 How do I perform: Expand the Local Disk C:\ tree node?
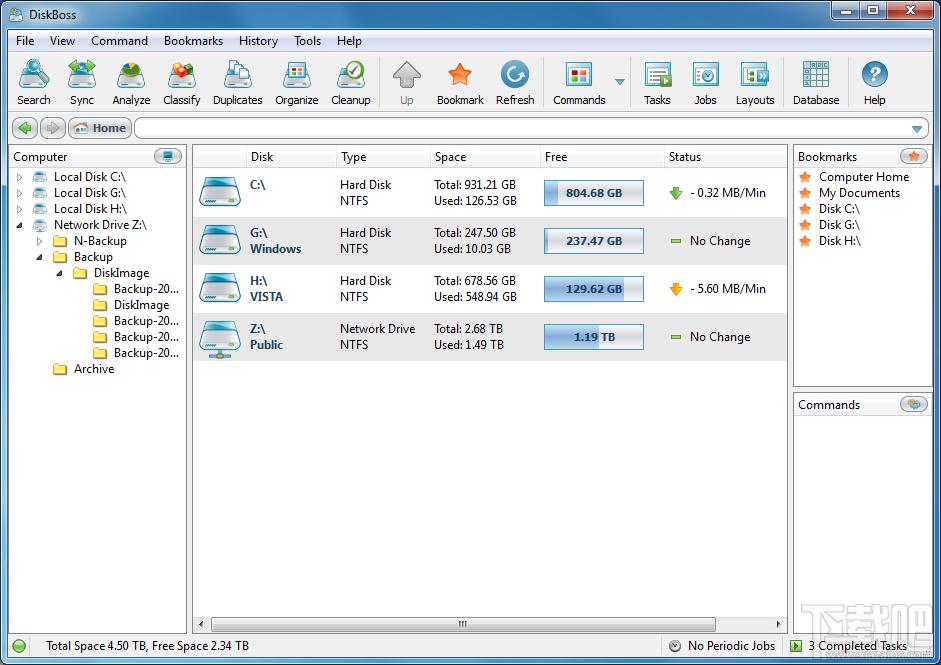coord(19,177)
